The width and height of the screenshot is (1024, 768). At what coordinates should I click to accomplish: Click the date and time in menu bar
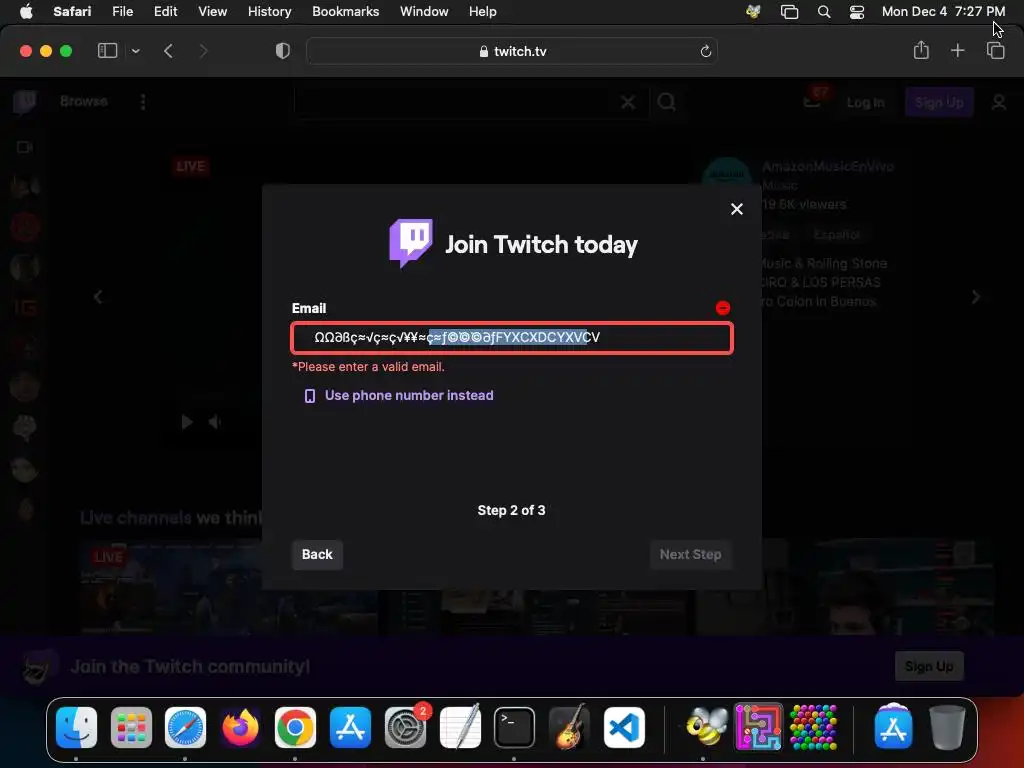(x=943, y=12)
